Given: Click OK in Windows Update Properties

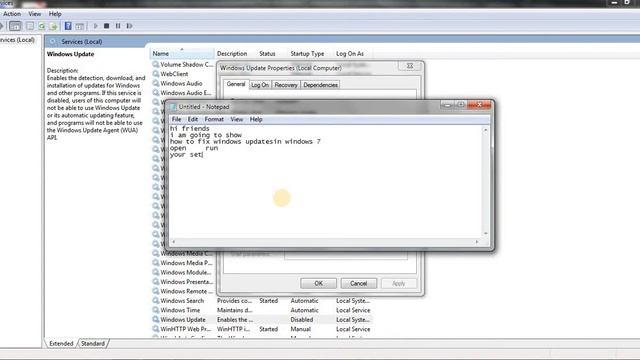Looking at the screenshot, I should click(318, 283).
